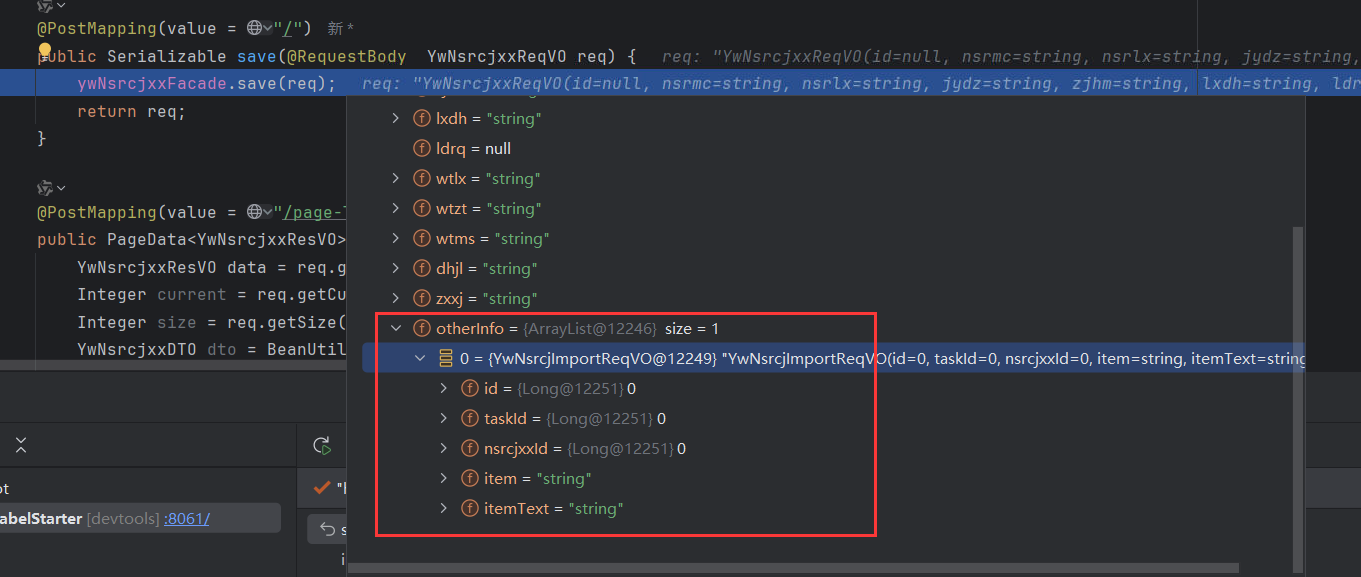The image size is (1361, 577).
Task: Select the ldrq = null row
Action: click(x=826, y=148)
